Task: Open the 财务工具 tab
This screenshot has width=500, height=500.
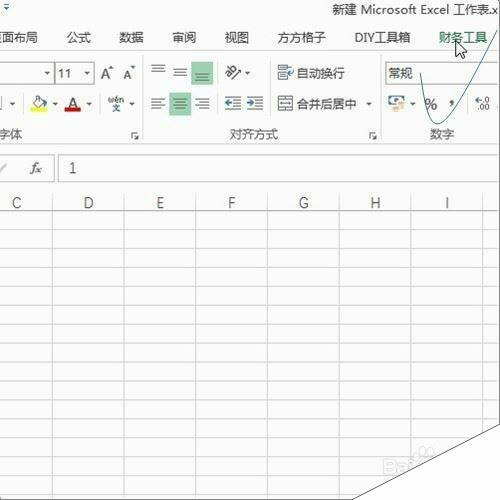Action: (463, 38)
